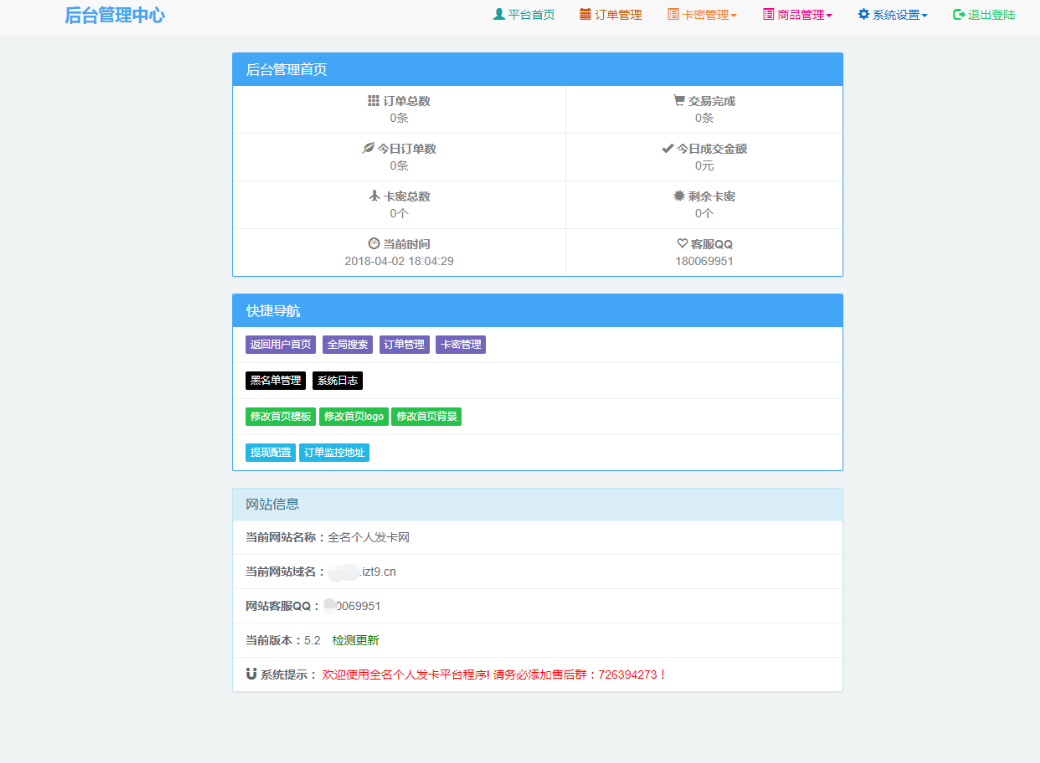Click the red welcome notice with 726394273

[494, 675]
